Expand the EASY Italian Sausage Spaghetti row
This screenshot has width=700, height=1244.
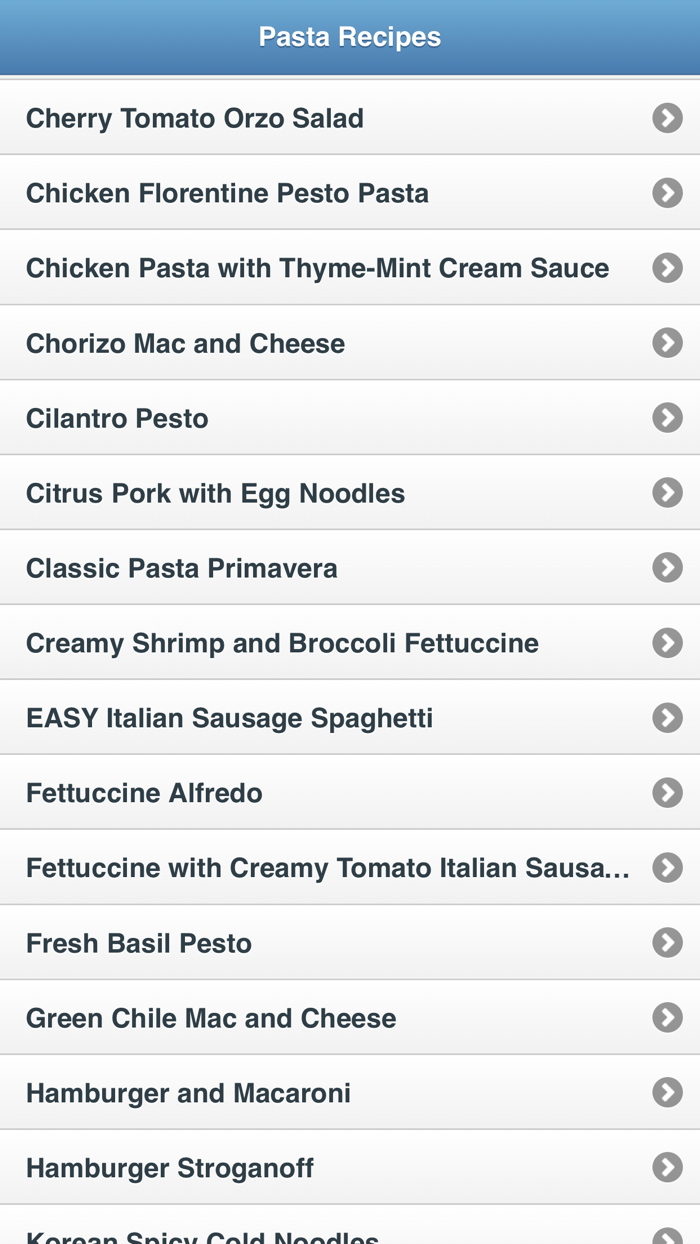pyautogui.click(x=231, y=717)
